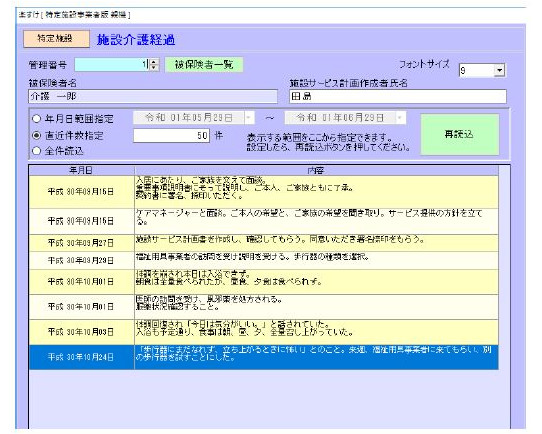
Task: Select the highlighted 平成30年10月24日 row
Action: click(264, 357)
